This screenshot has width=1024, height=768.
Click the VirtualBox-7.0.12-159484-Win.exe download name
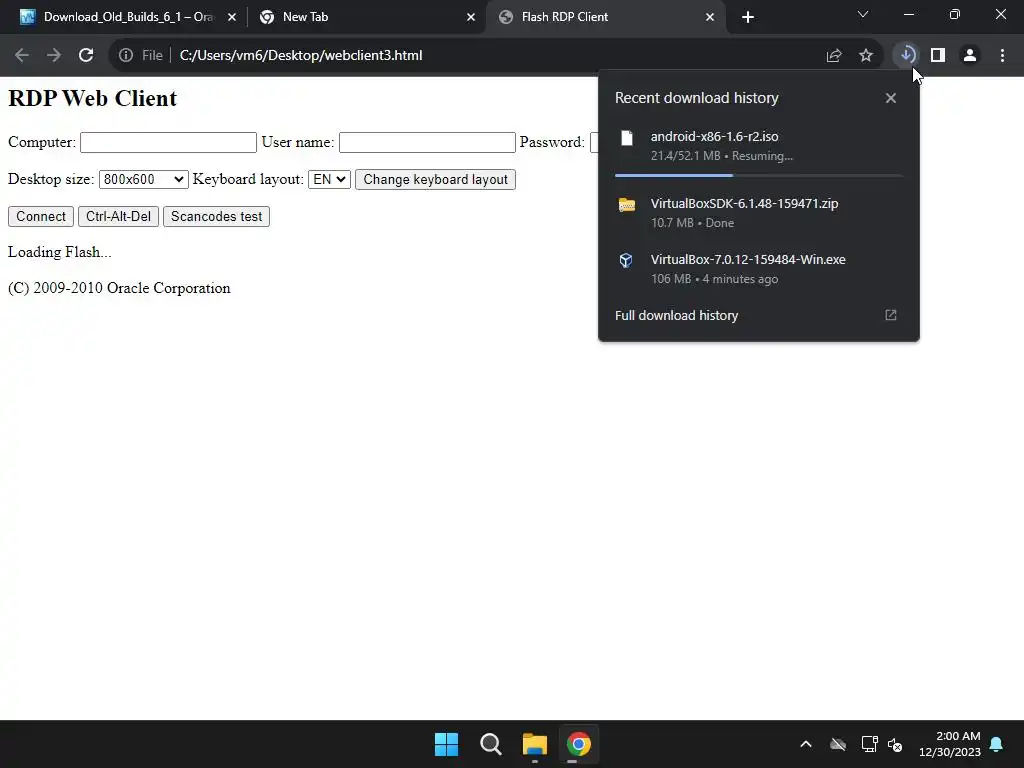[x=748, y=260]
